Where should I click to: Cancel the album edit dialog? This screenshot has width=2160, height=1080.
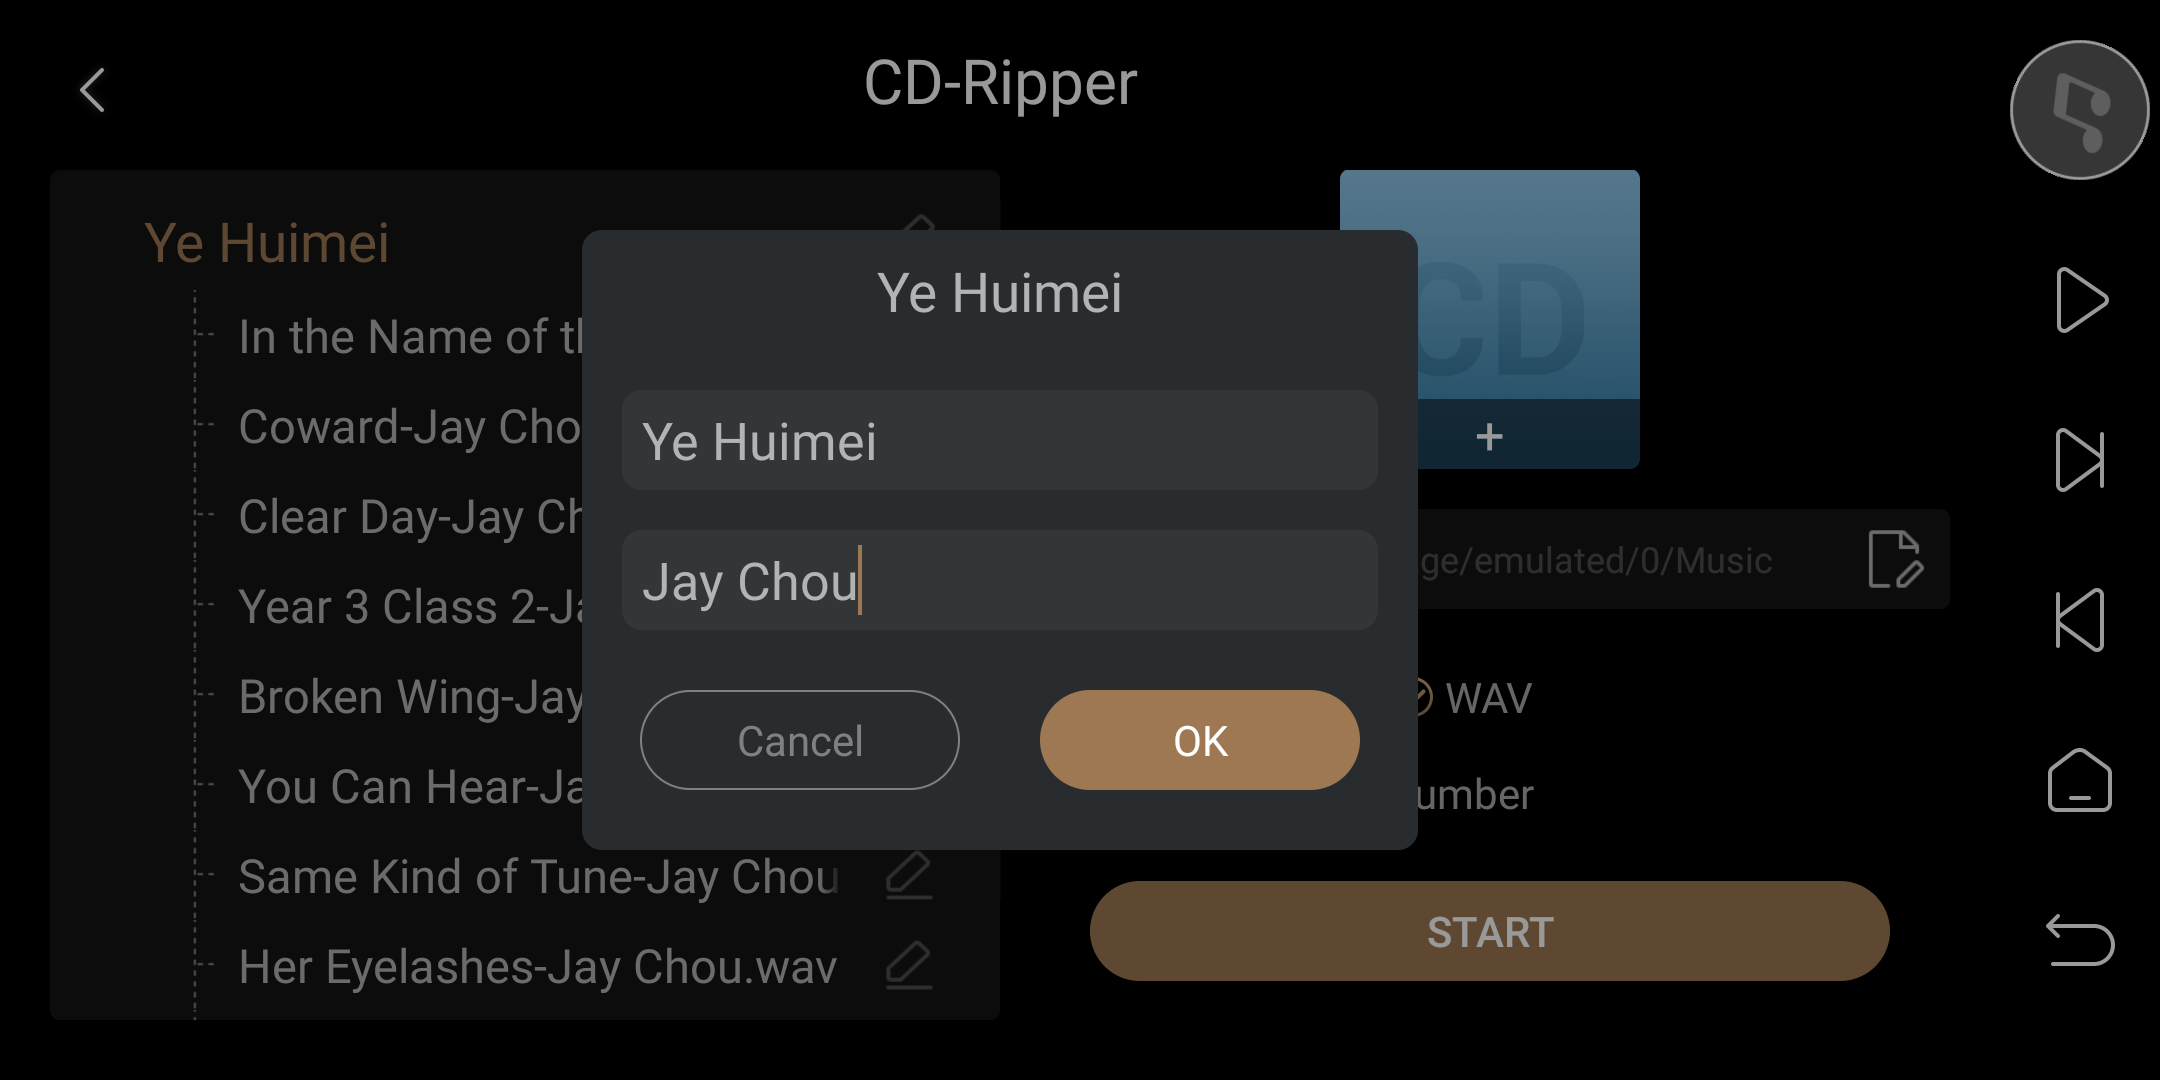click(800, 740)
